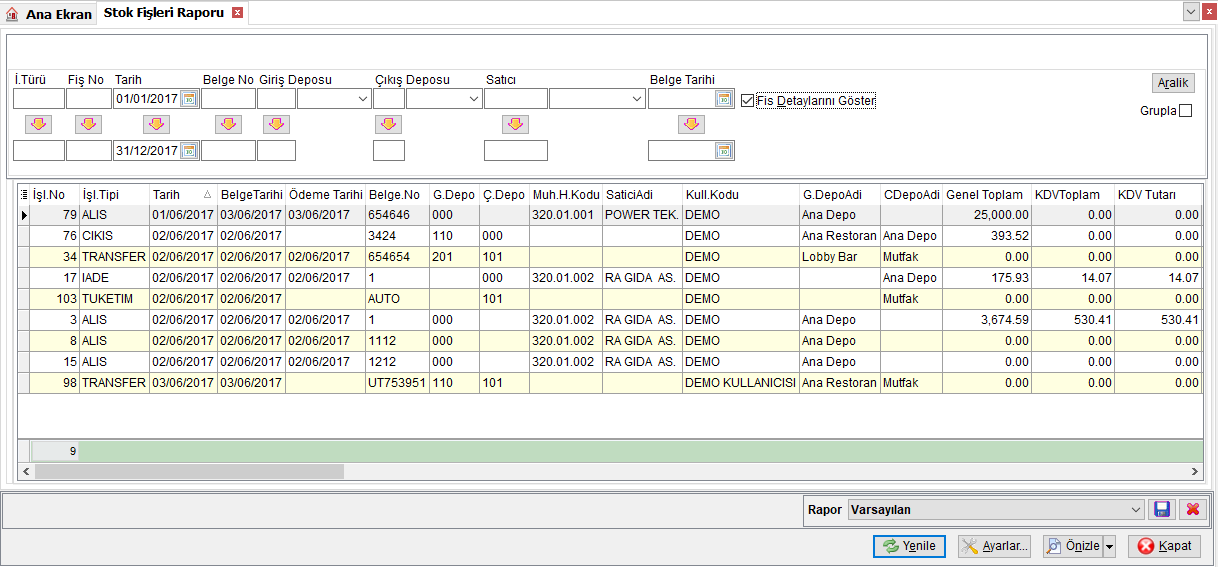The height and width of the screenshot is (567, 1219).
Task: Click down-arrow copy icon under Tarih
Action: 156,124
